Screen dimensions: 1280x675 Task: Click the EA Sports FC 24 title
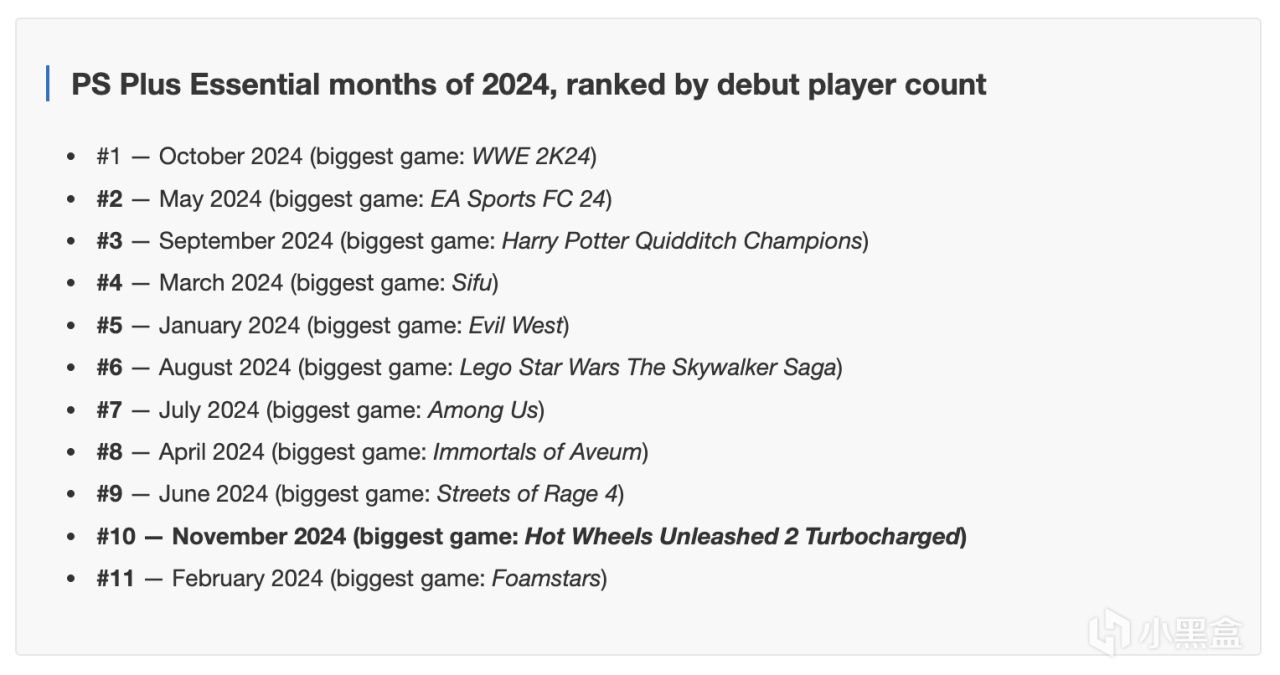point(518,199)
